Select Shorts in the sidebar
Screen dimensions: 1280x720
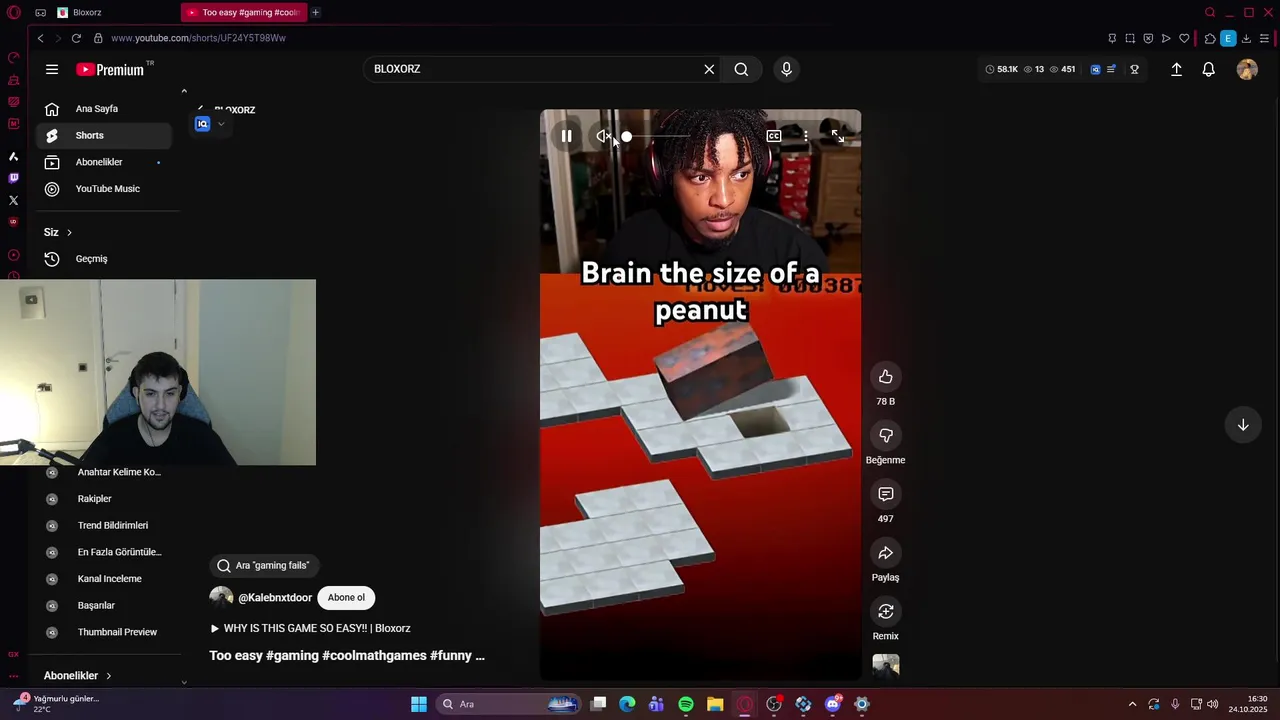104,135
